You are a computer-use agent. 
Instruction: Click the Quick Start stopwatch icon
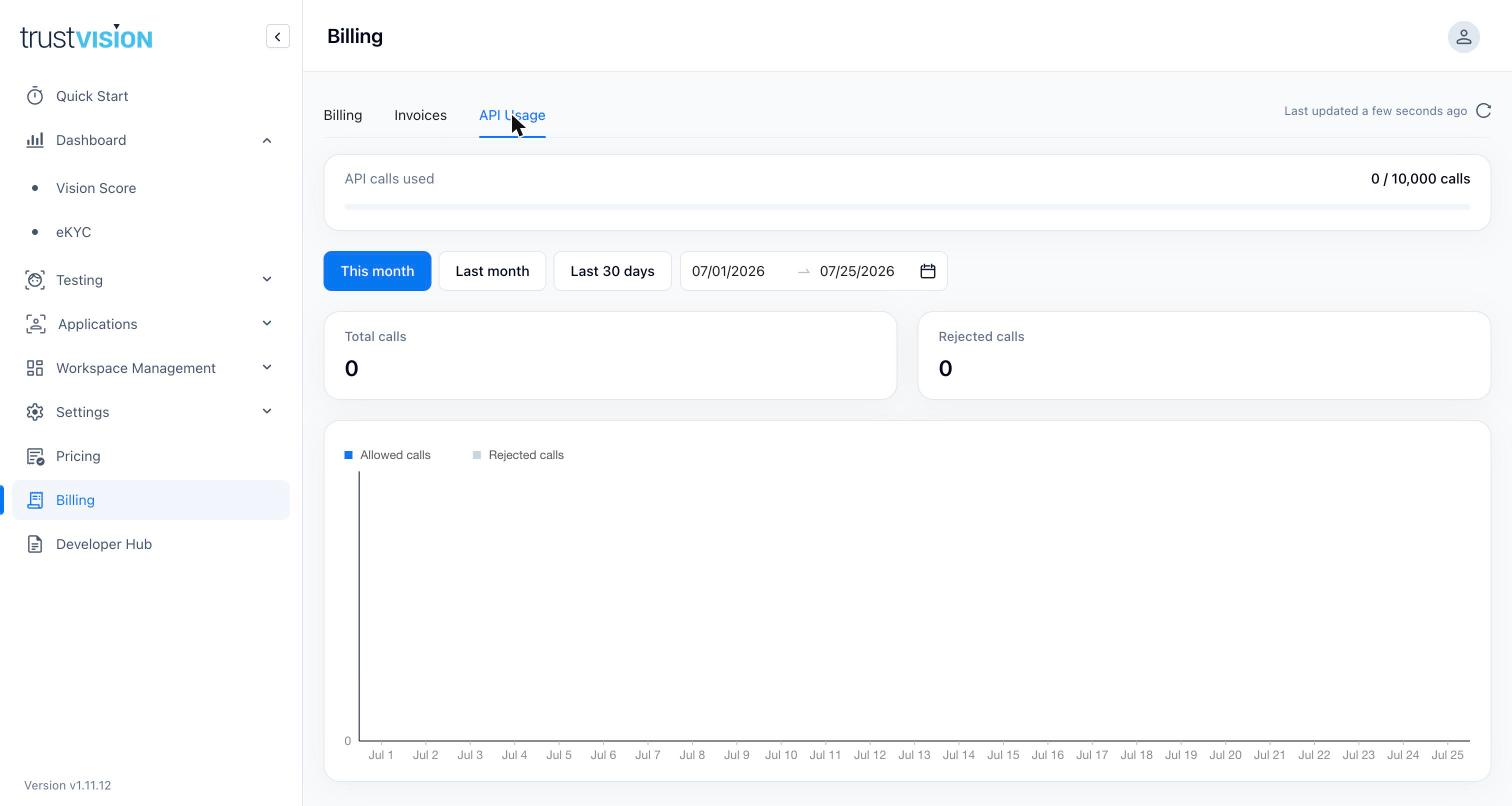(x=35, y=96)
